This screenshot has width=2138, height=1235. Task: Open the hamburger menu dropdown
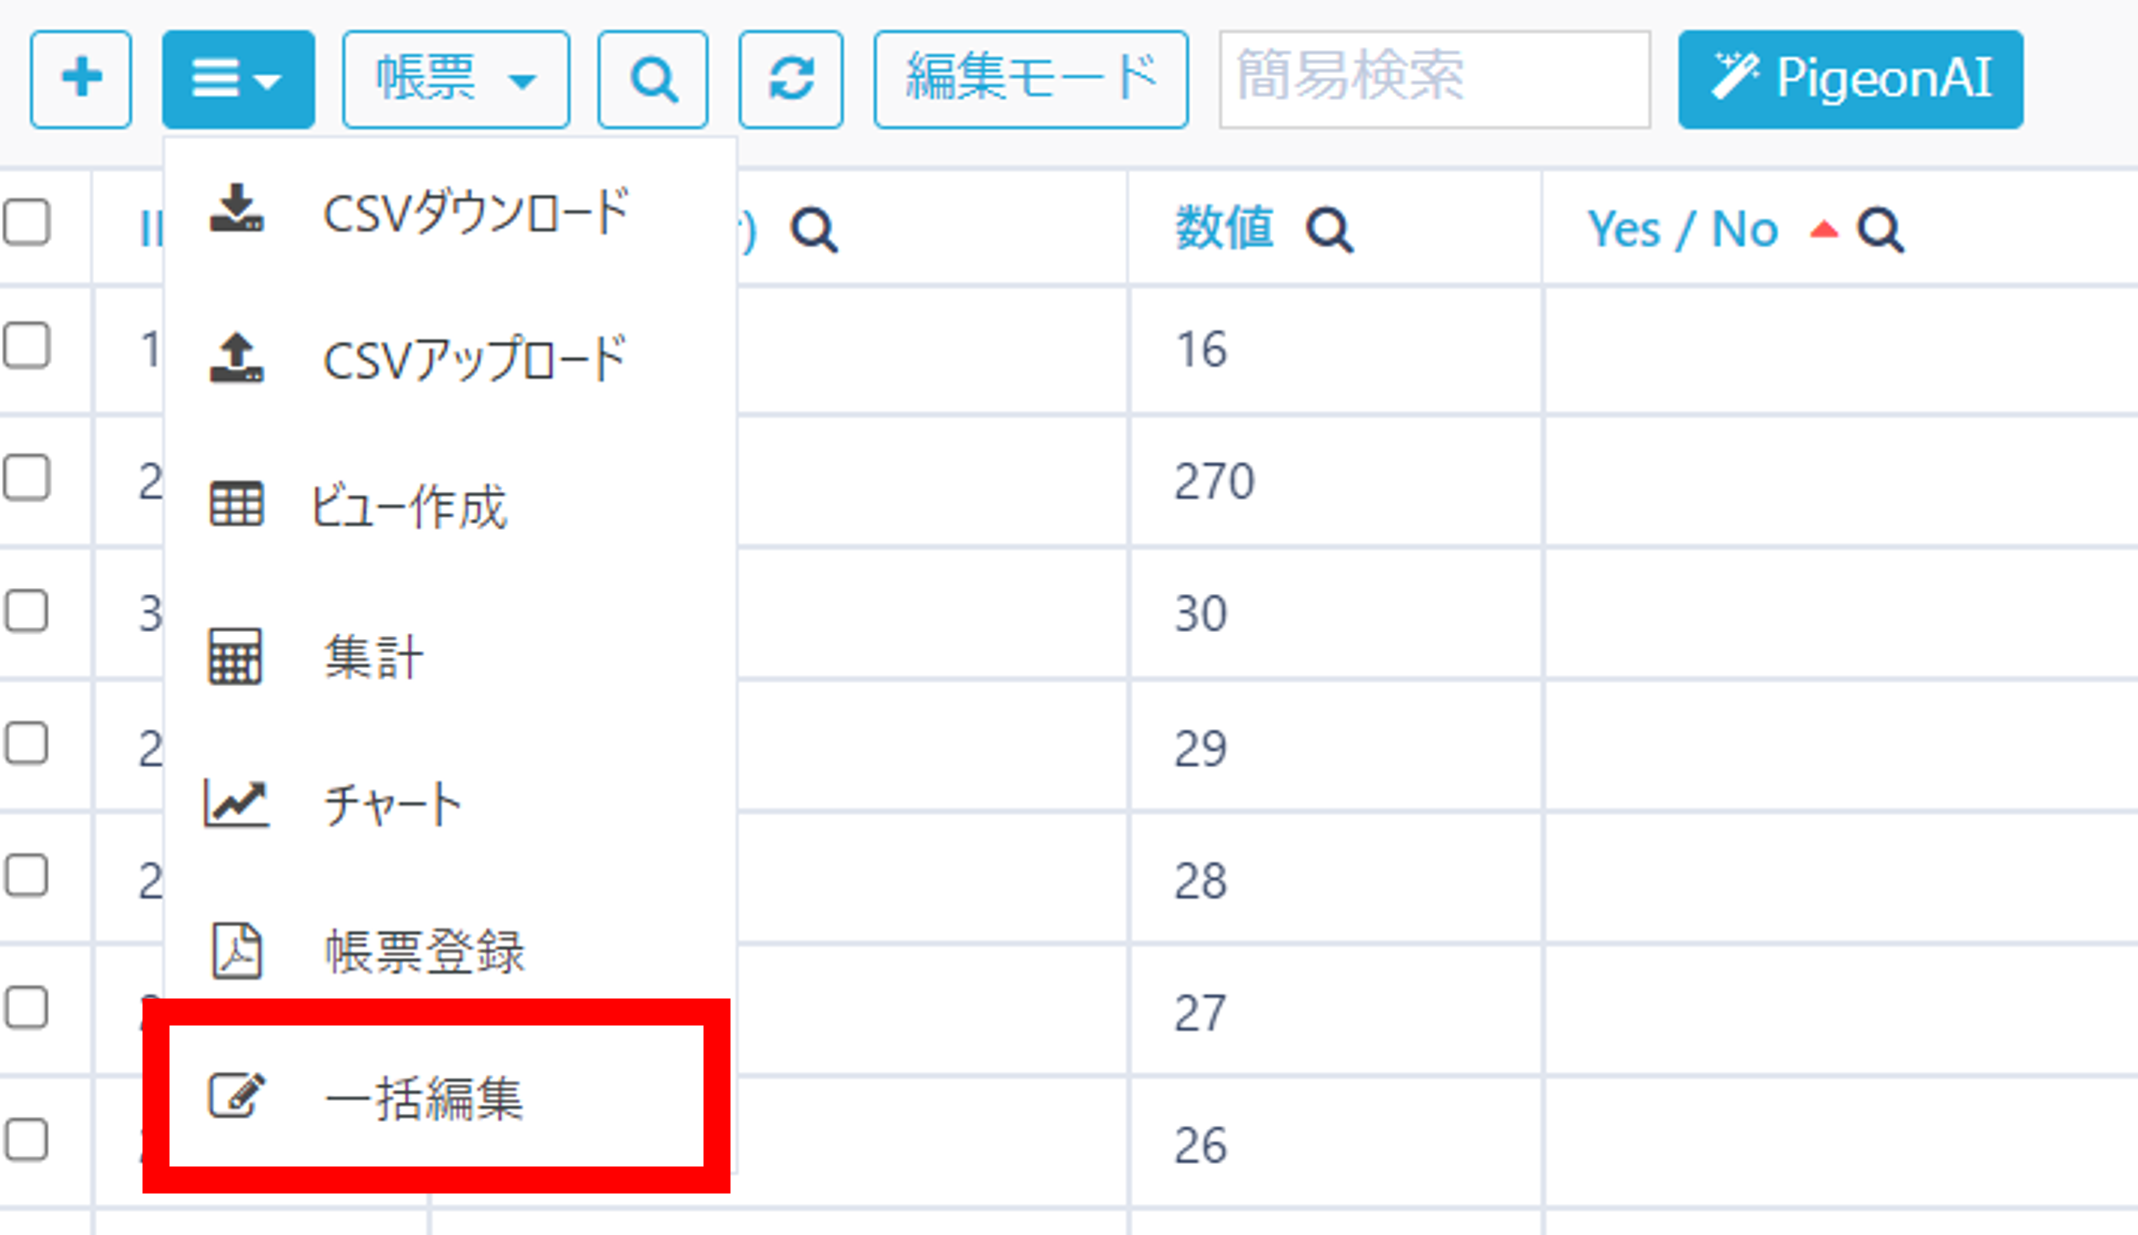(x=237, y=78)
